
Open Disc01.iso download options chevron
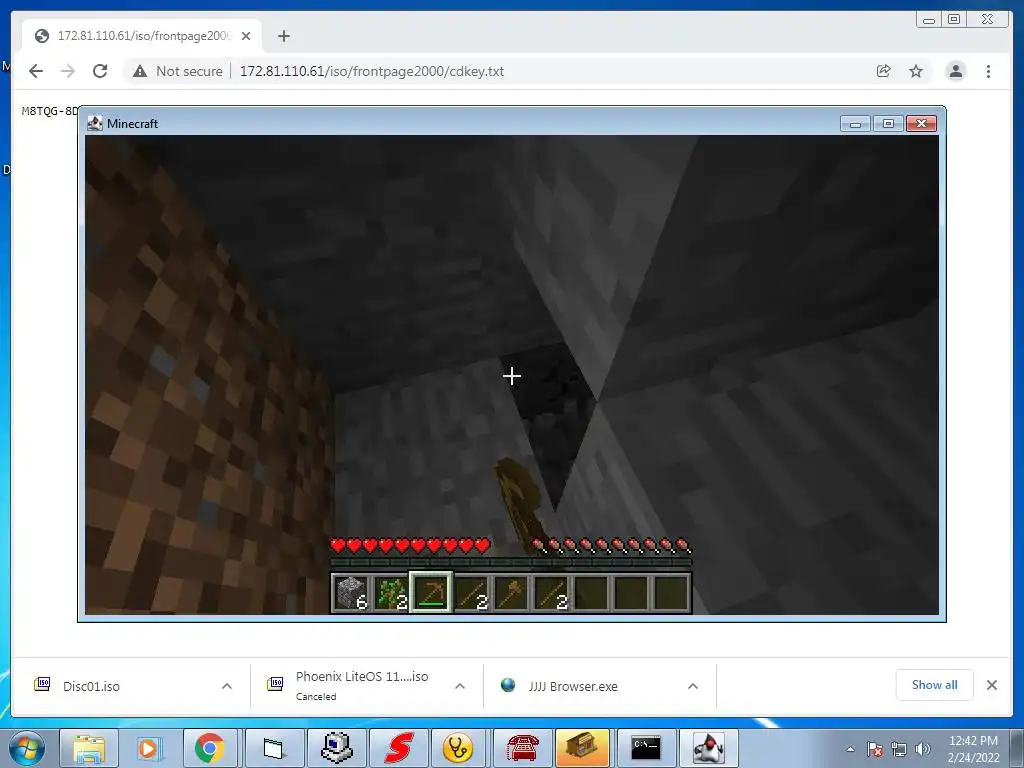pos(227,686)
